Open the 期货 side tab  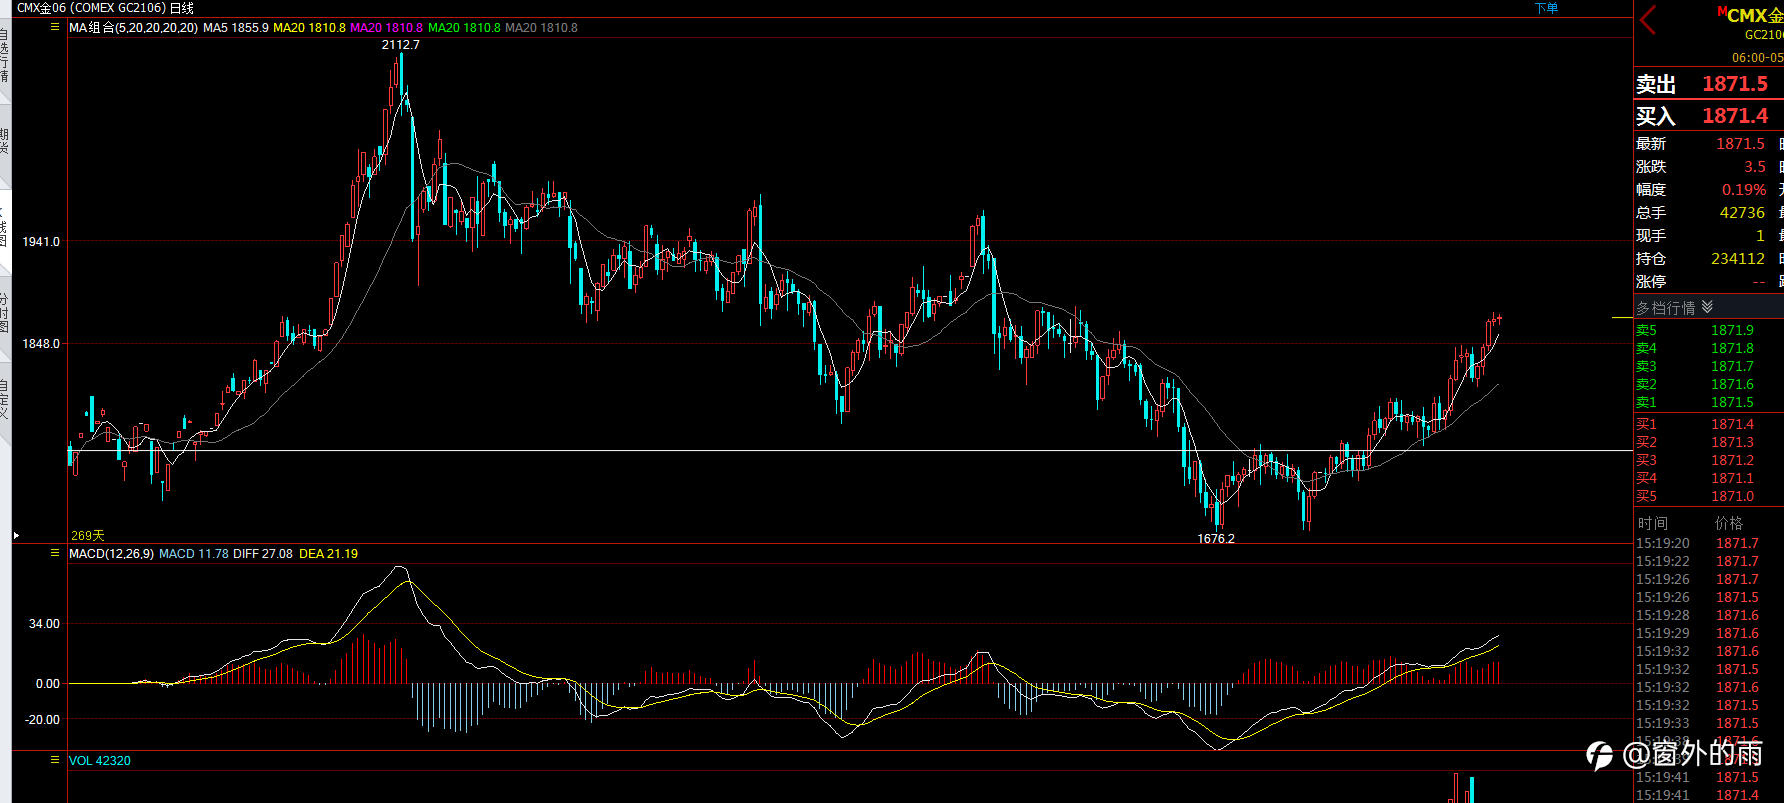click(5, 140)
